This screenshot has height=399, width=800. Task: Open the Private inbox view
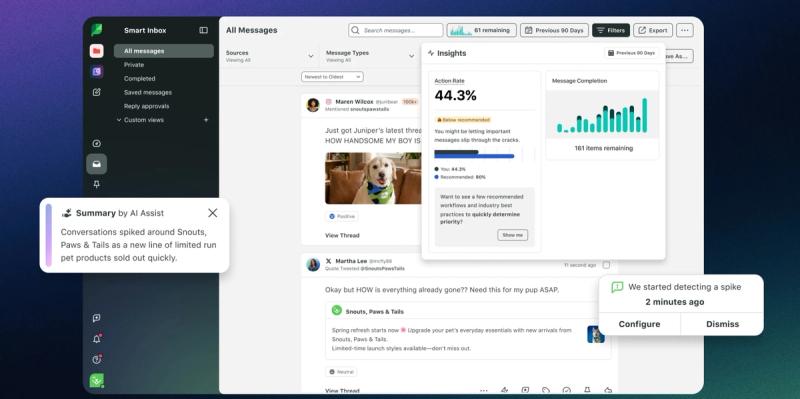(134, 65)
